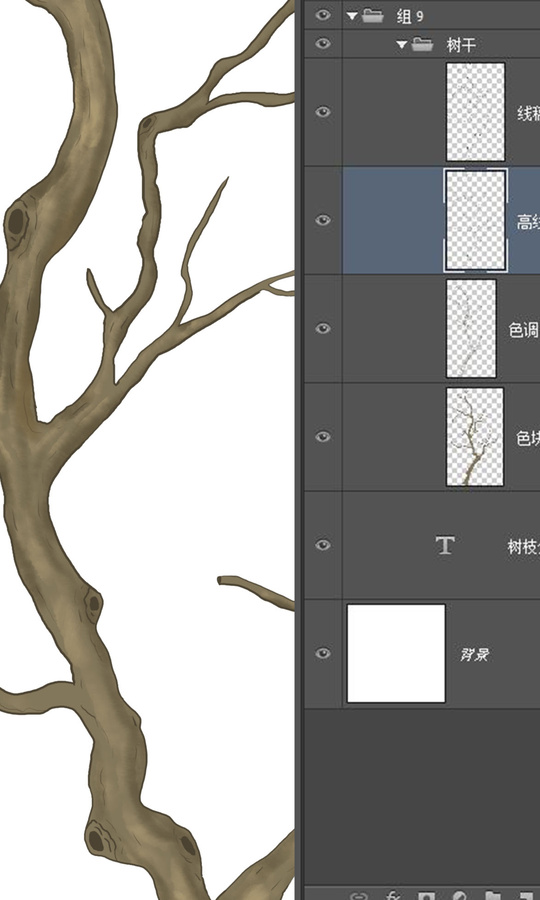
Task: Hide the 树干 group via eye icon
Action: click(x=323, y=44)
